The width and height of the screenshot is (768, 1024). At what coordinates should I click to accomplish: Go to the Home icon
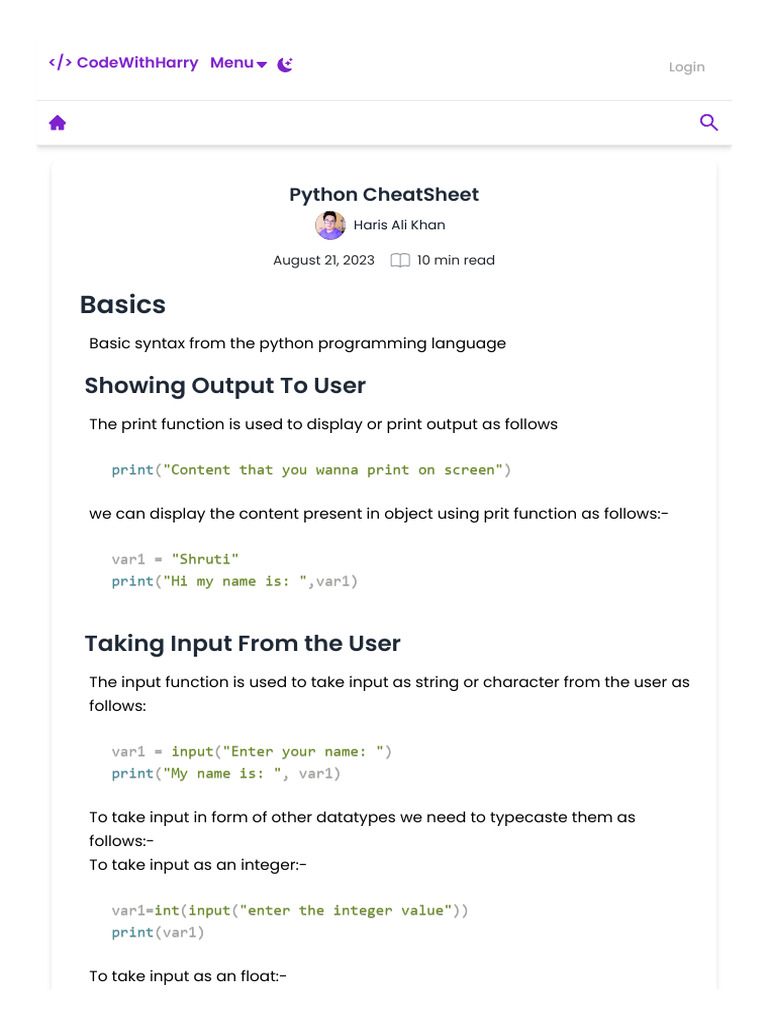58,123
